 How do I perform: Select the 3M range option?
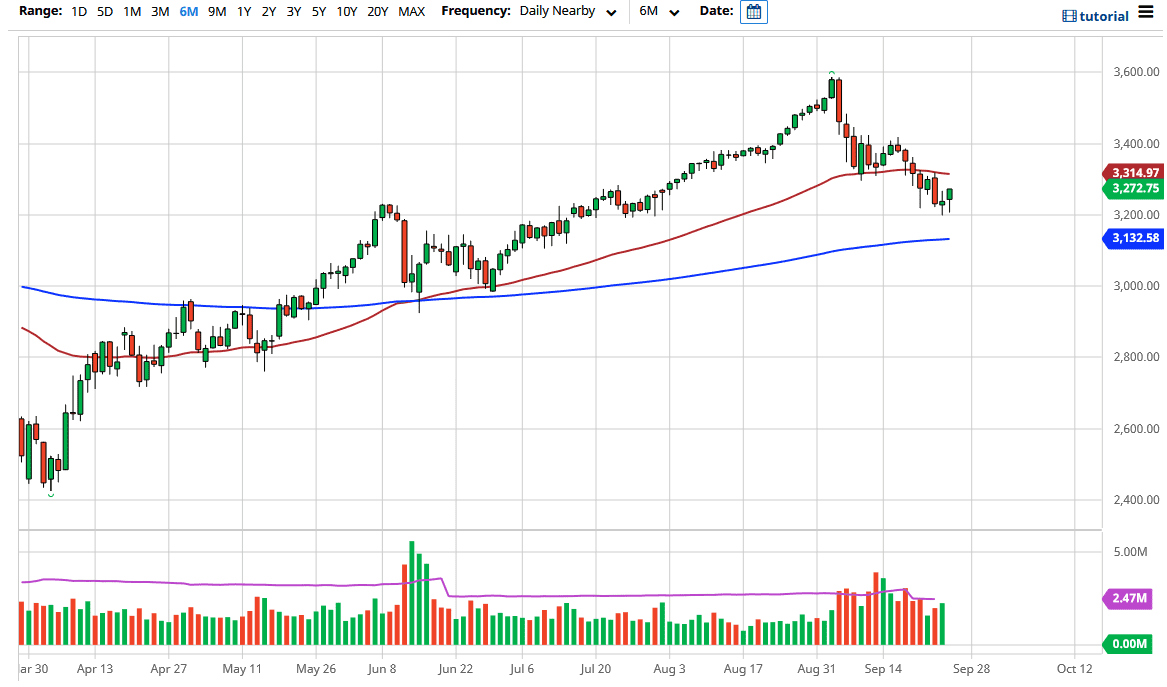(x=159, y=13)
